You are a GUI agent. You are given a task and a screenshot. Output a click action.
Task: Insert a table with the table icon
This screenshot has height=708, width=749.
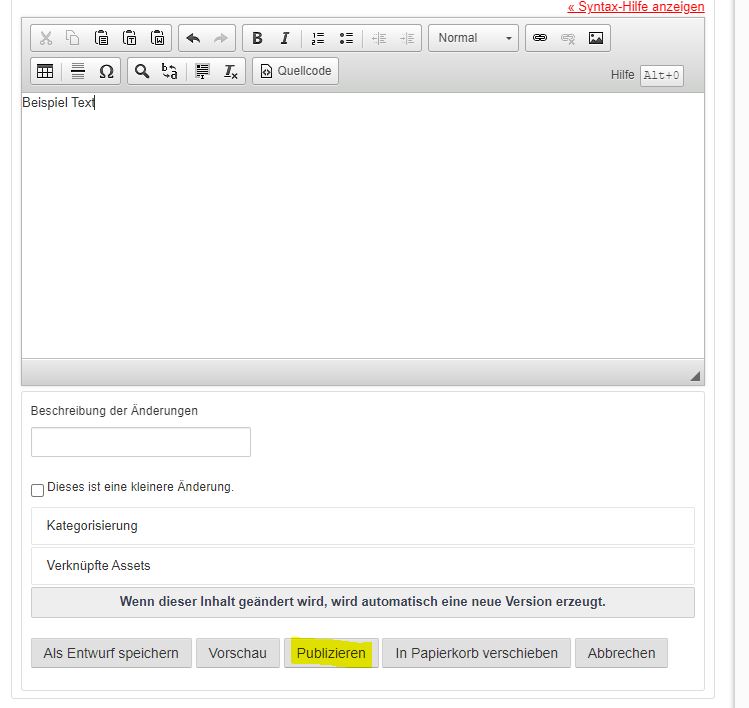click(x=45, y=71)
